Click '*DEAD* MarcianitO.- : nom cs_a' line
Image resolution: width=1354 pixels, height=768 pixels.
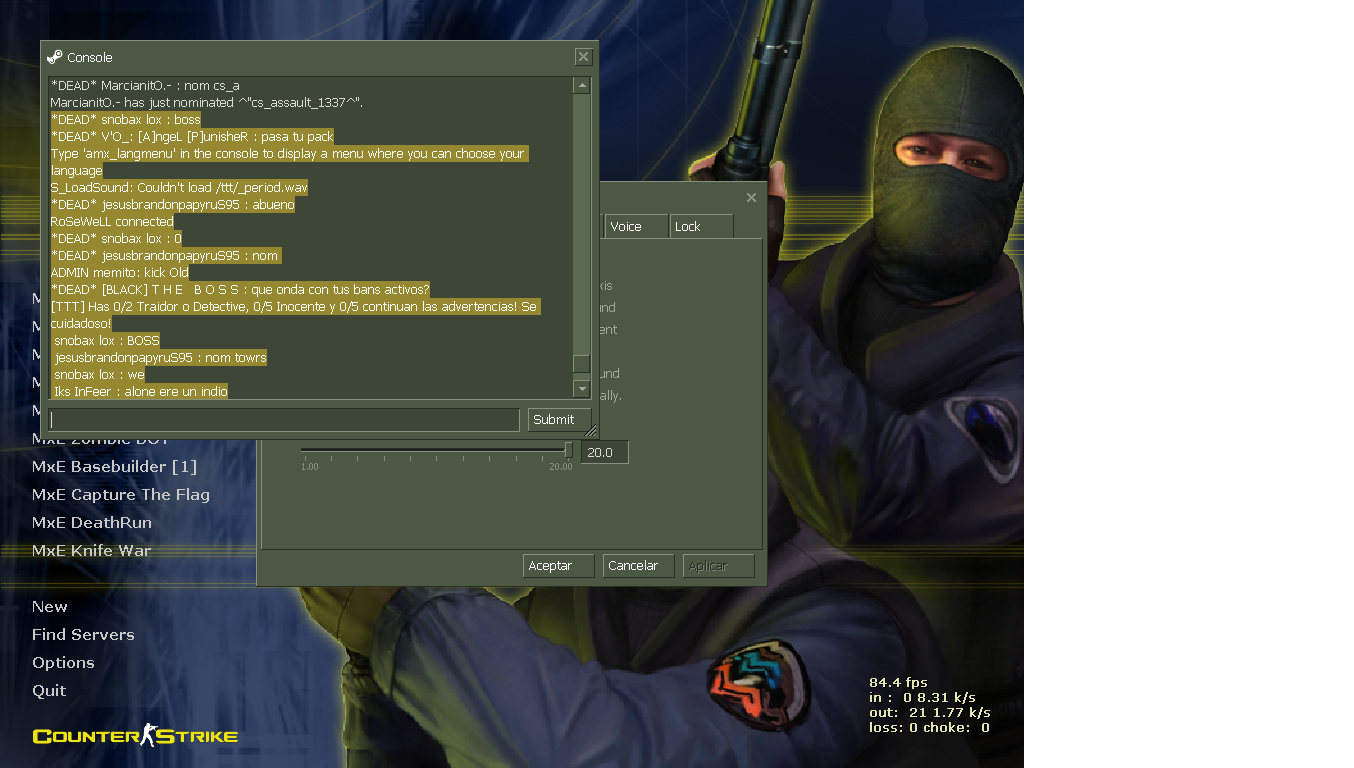tap(145, 86)
